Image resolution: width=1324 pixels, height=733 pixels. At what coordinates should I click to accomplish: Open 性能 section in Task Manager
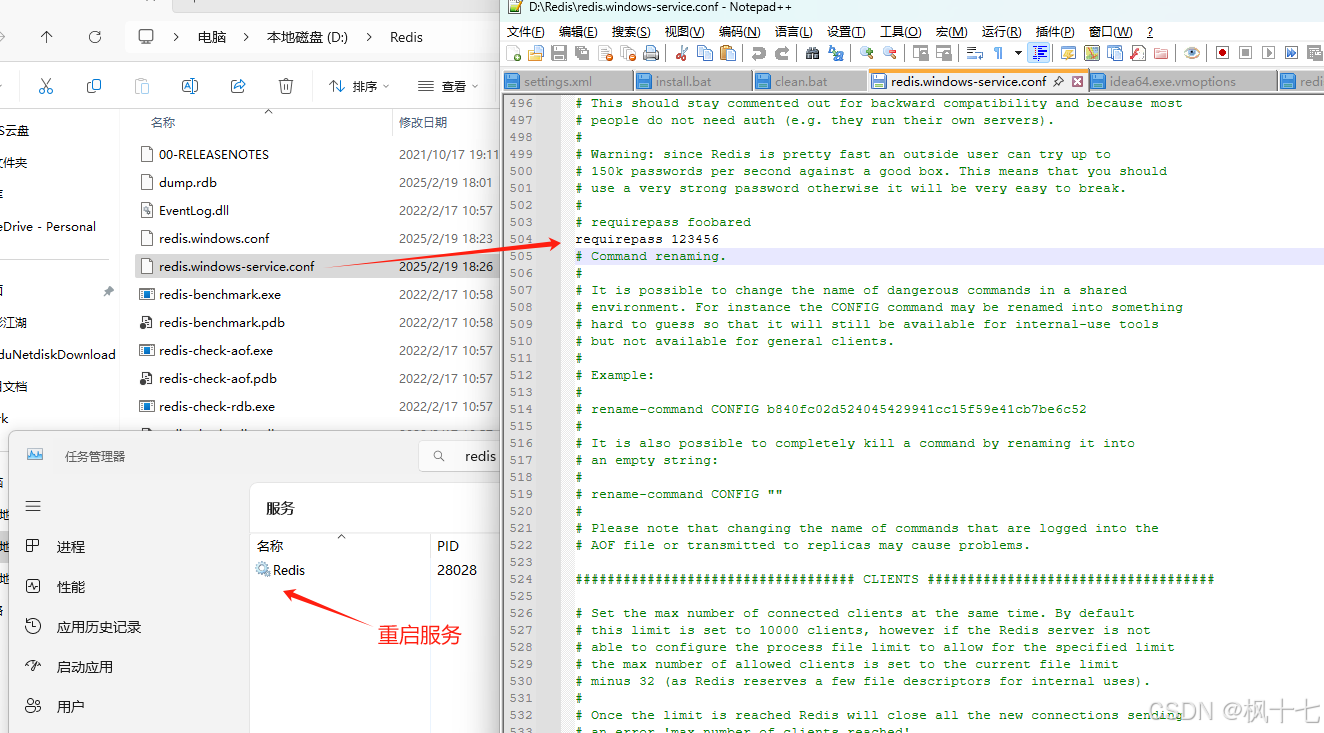pyautogui.click(x=70, y=587)
